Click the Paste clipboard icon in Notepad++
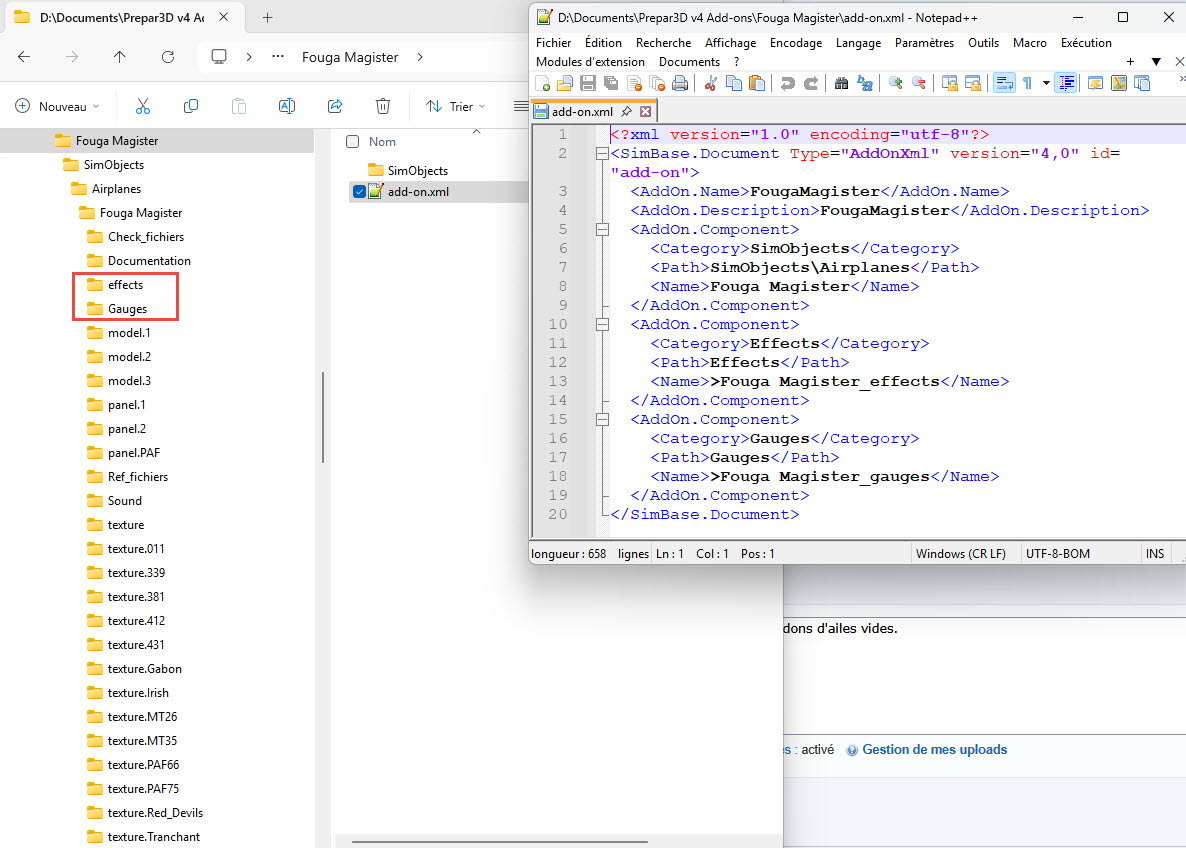Screen dimensions: 1186x848 (756, 83)
